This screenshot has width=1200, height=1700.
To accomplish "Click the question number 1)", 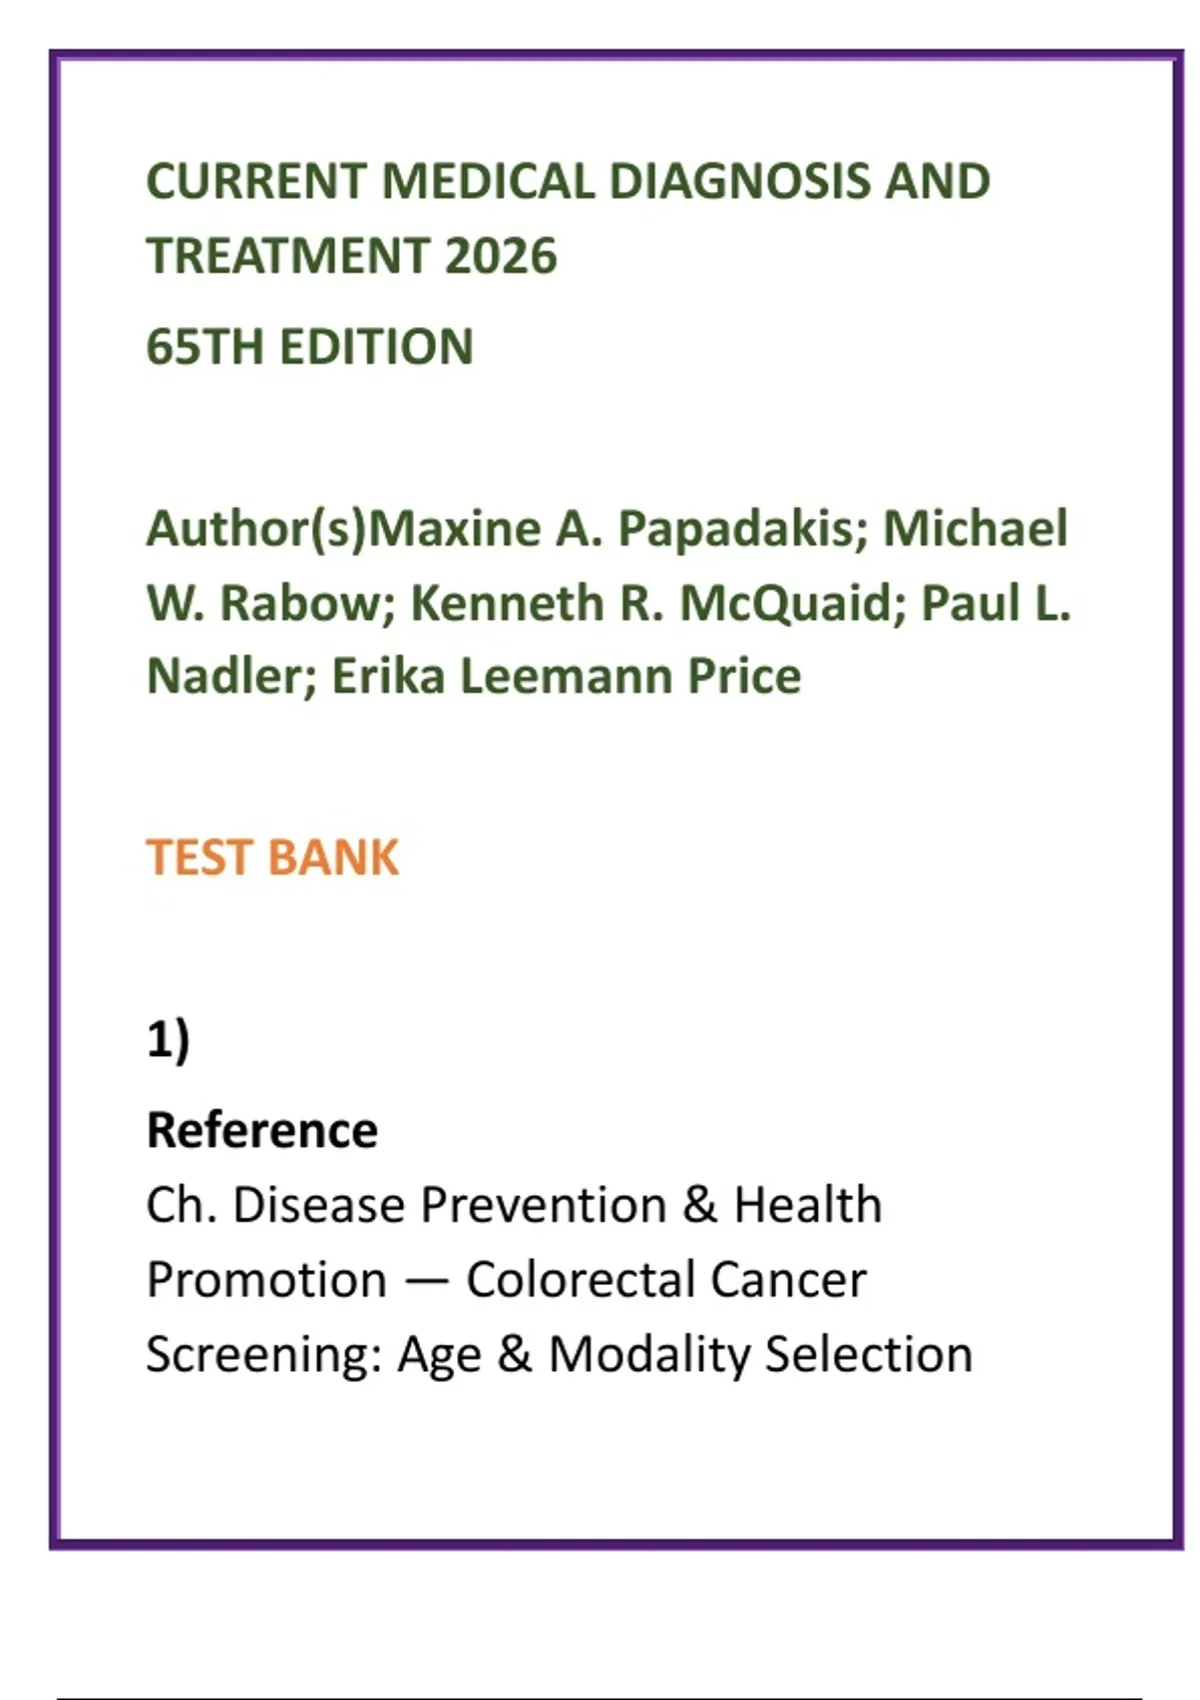I will tap(168, 1040).
